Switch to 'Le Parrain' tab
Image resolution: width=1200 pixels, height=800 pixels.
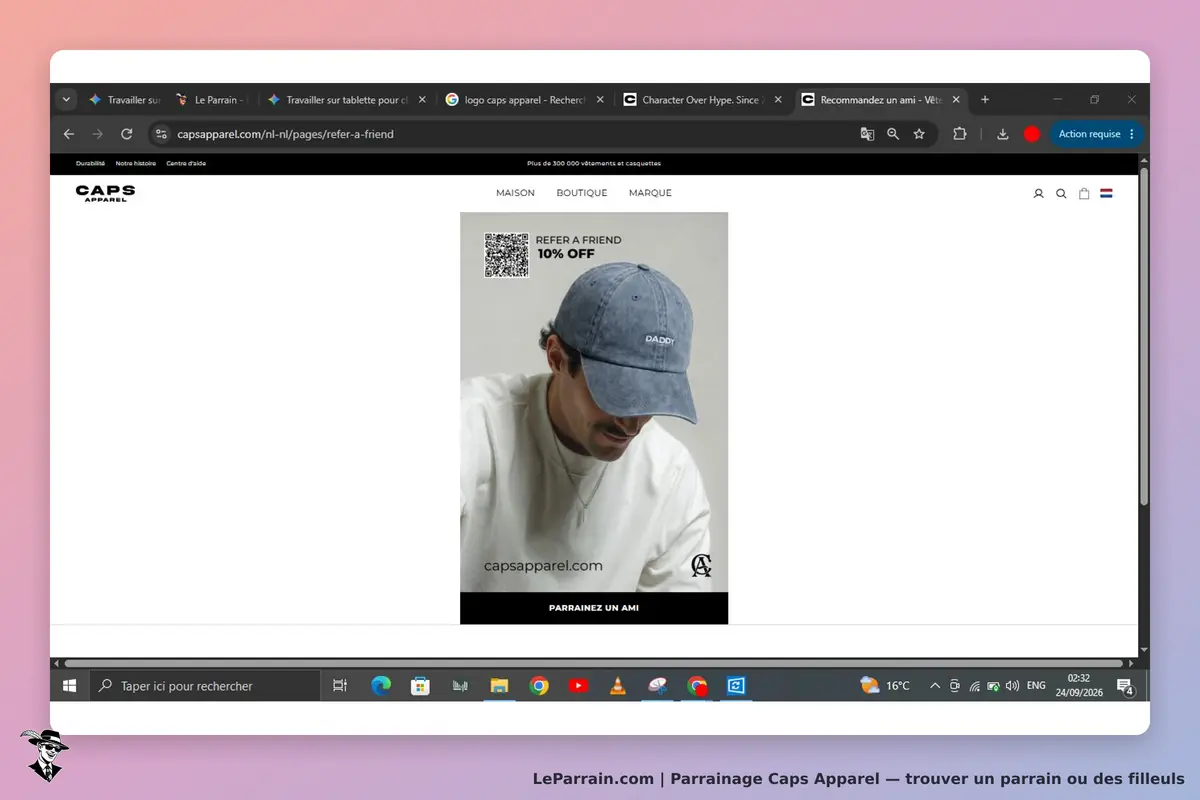(213, 100)
